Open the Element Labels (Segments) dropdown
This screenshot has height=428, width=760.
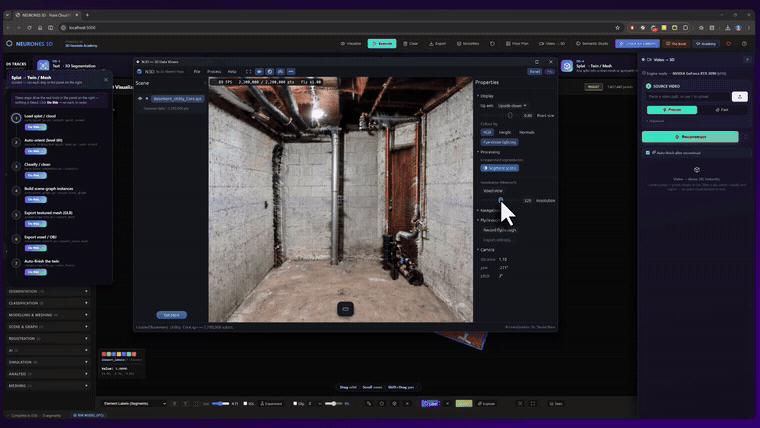click(x=134, y=403)
